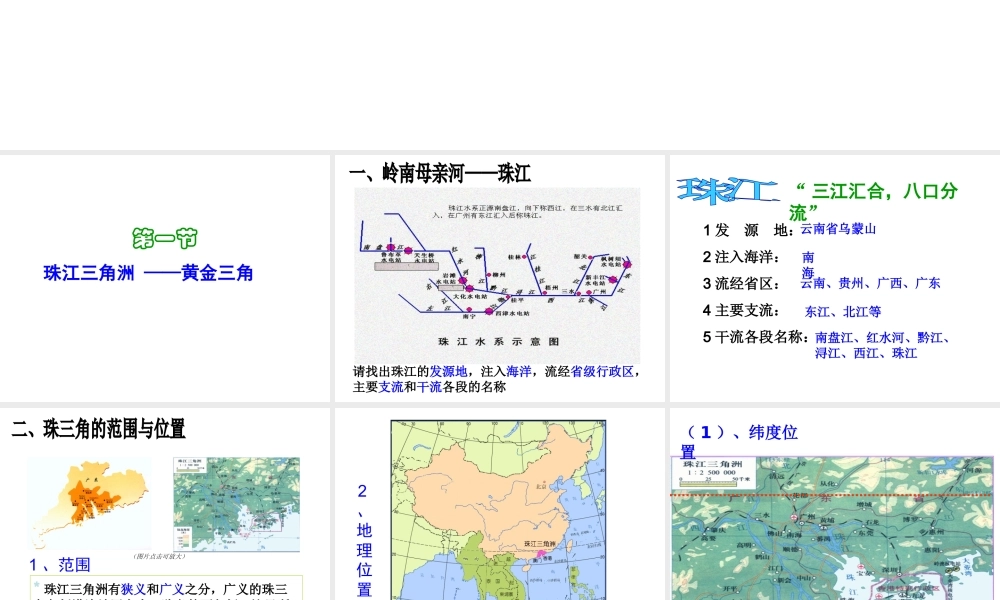Click the '（1）、纬度位置' heading
The image size is (1000, 600).
click(x=740, y=441)
